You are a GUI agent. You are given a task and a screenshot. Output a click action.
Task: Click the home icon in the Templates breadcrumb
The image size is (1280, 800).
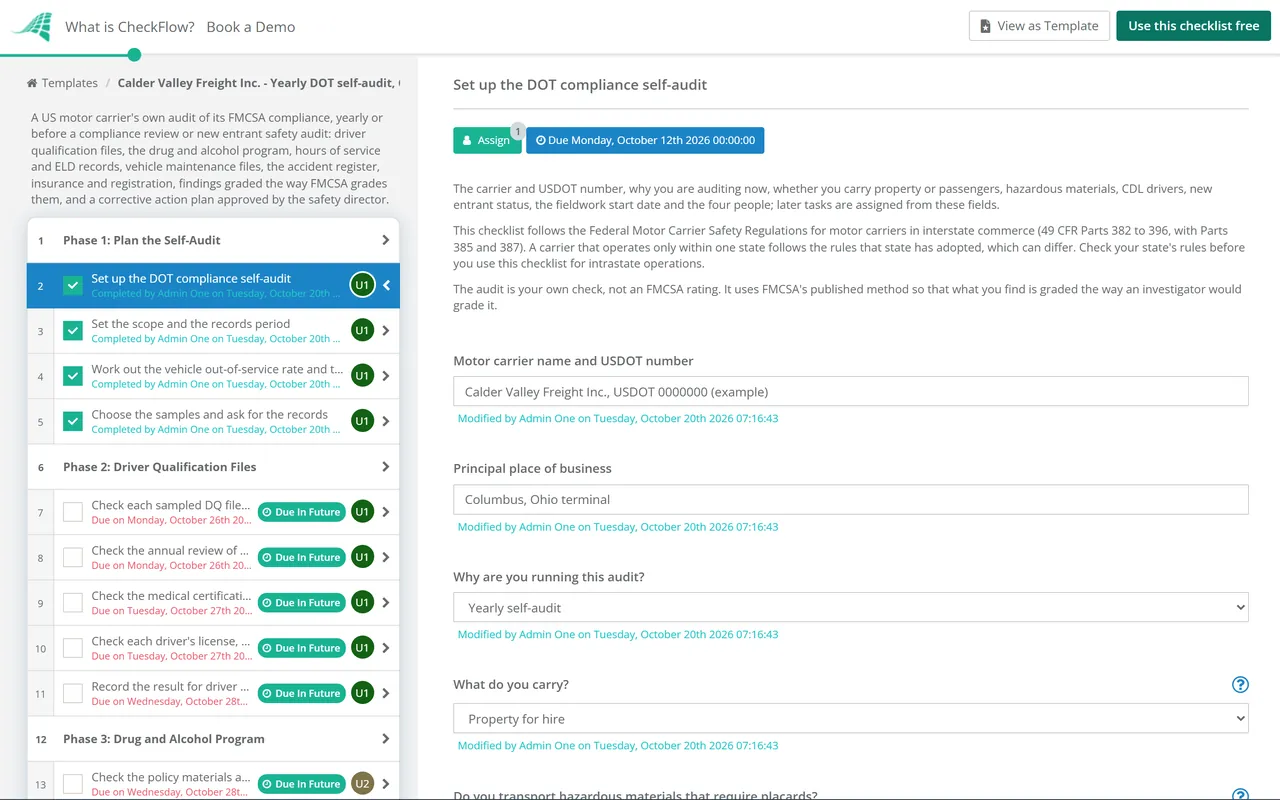[x=32, y=83]
